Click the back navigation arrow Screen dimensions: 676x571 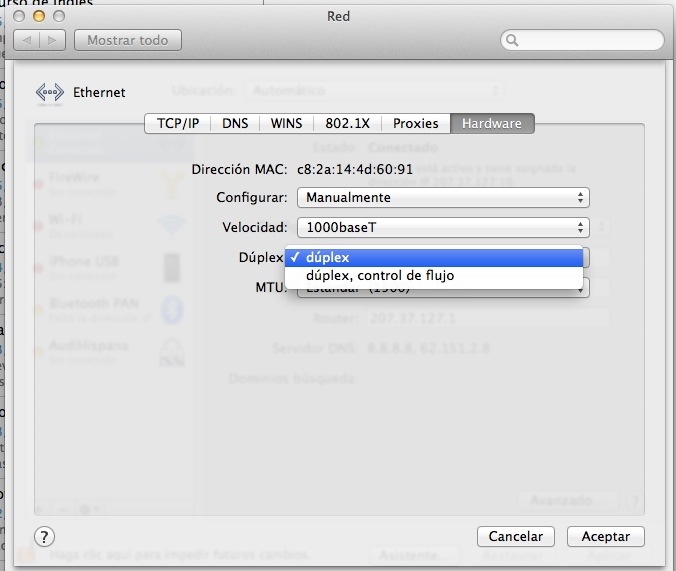pyautogui.click(x=27, y=41)
